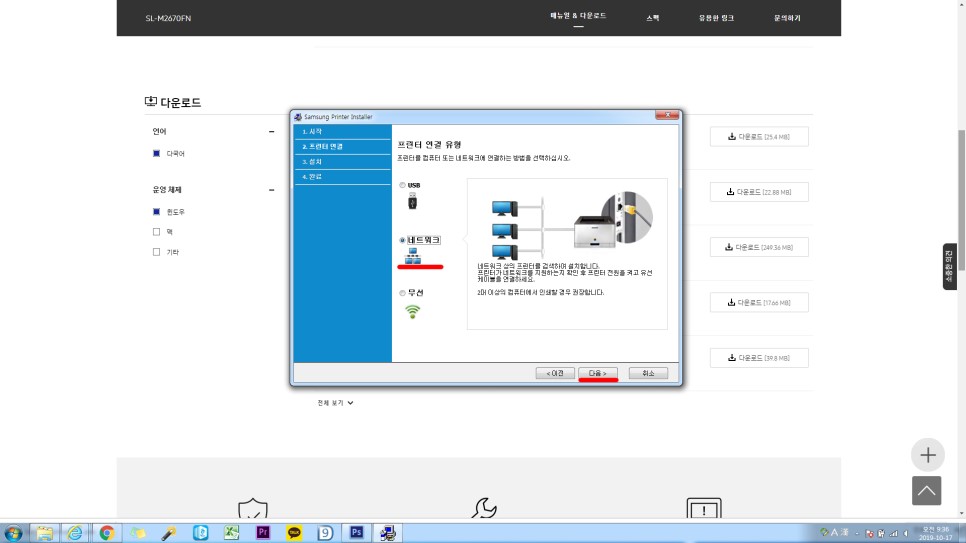Image resolution: width=966 pixels, height=543 pixels.
Task: Select step 4. 완료 in installer sidebar
Action: [343, 176]
